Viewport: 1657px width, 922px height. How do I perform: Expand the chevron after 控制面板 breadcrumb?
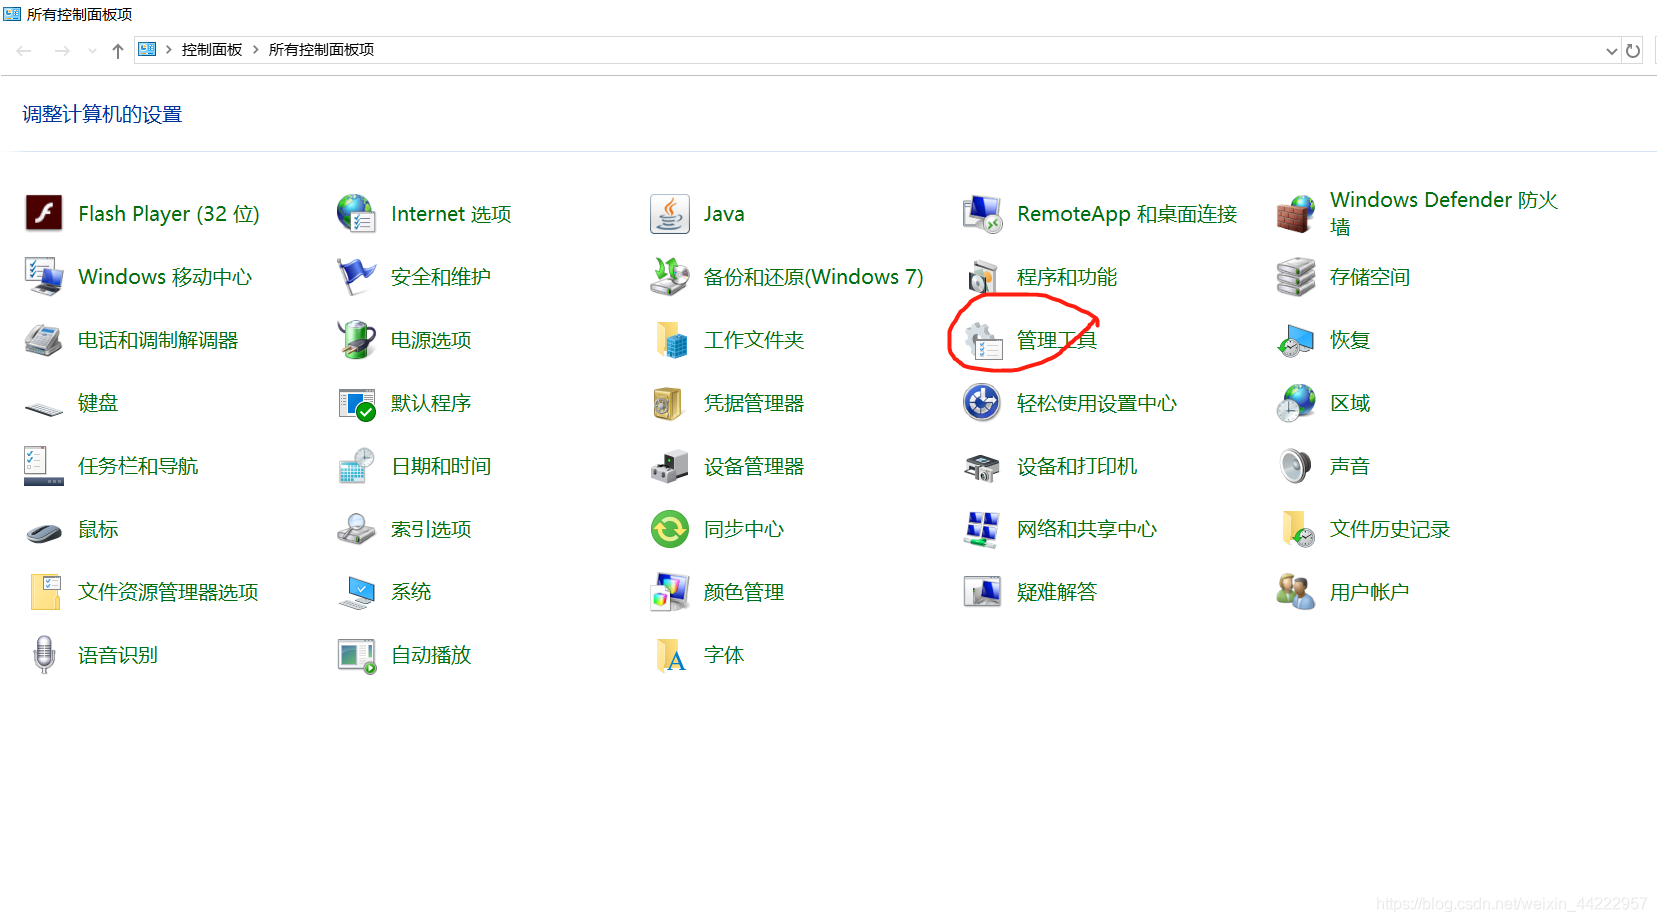[256, 50]
